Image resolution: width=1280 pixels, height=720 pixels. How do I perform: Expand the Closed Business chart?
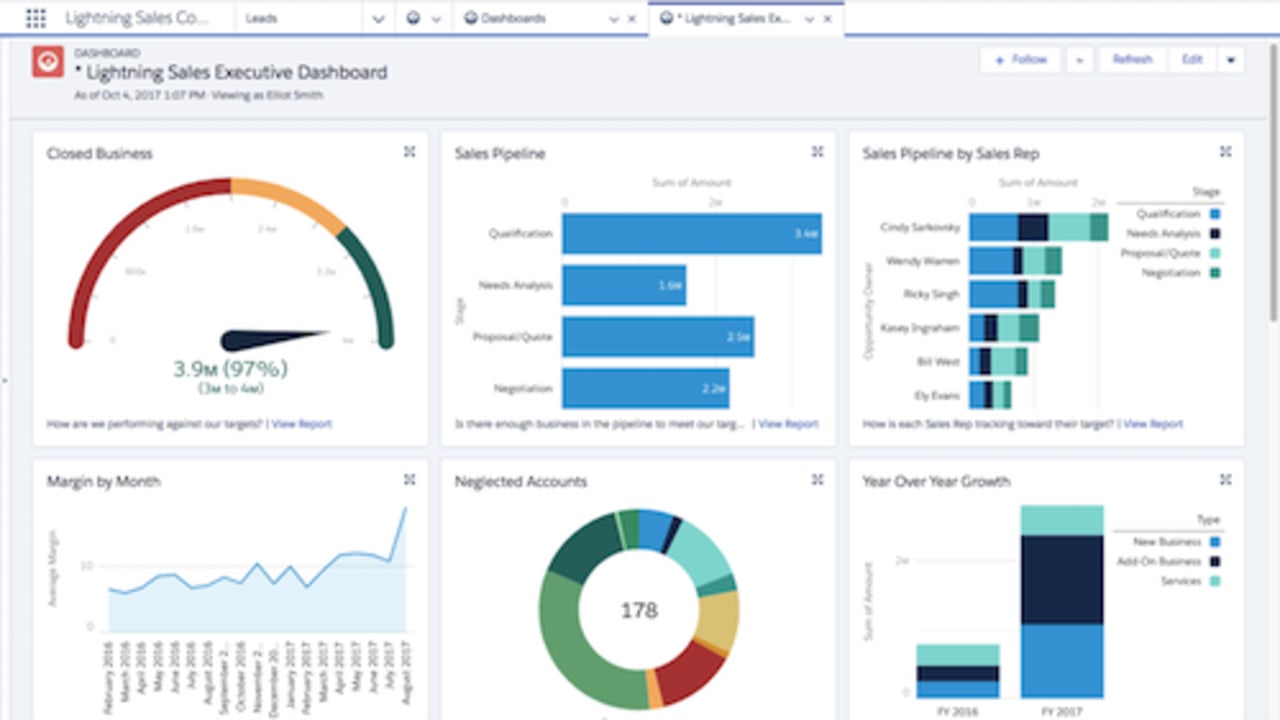pos(409,152)
